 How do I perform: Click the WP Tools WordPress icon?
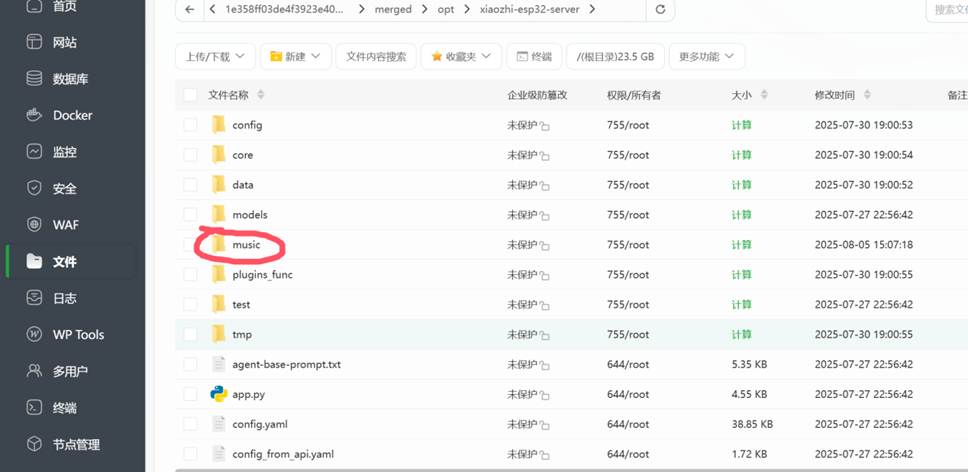tap(34, 334)
